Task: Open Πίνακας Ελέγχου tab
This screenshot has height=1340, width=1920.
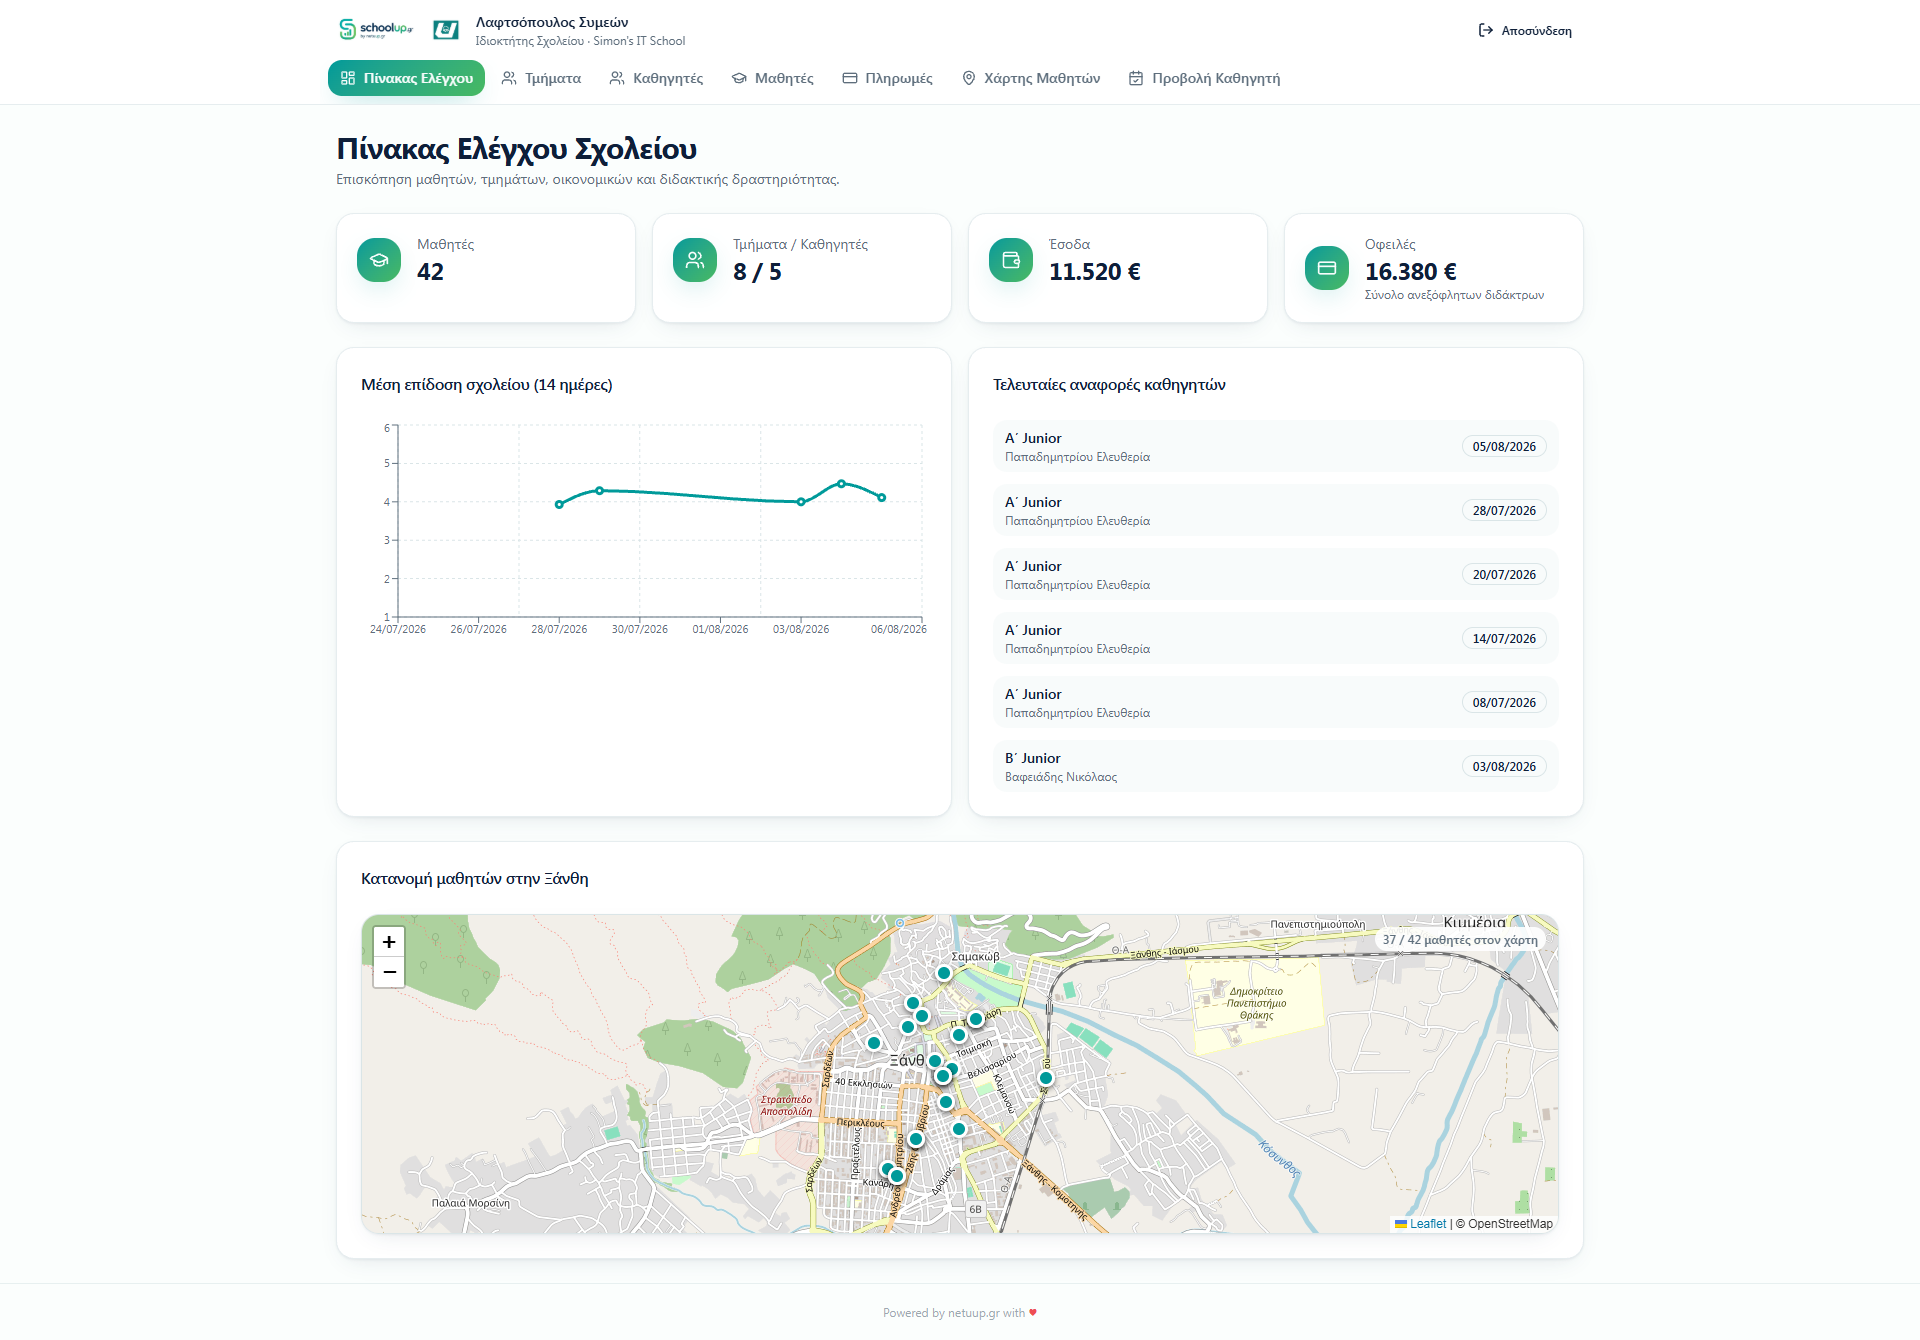Action: point(407,78)
